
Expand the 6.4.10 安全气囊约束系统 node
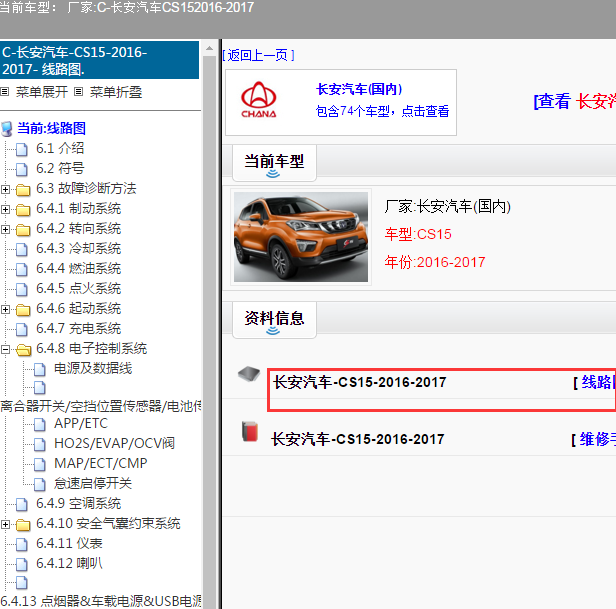point(5,525)
